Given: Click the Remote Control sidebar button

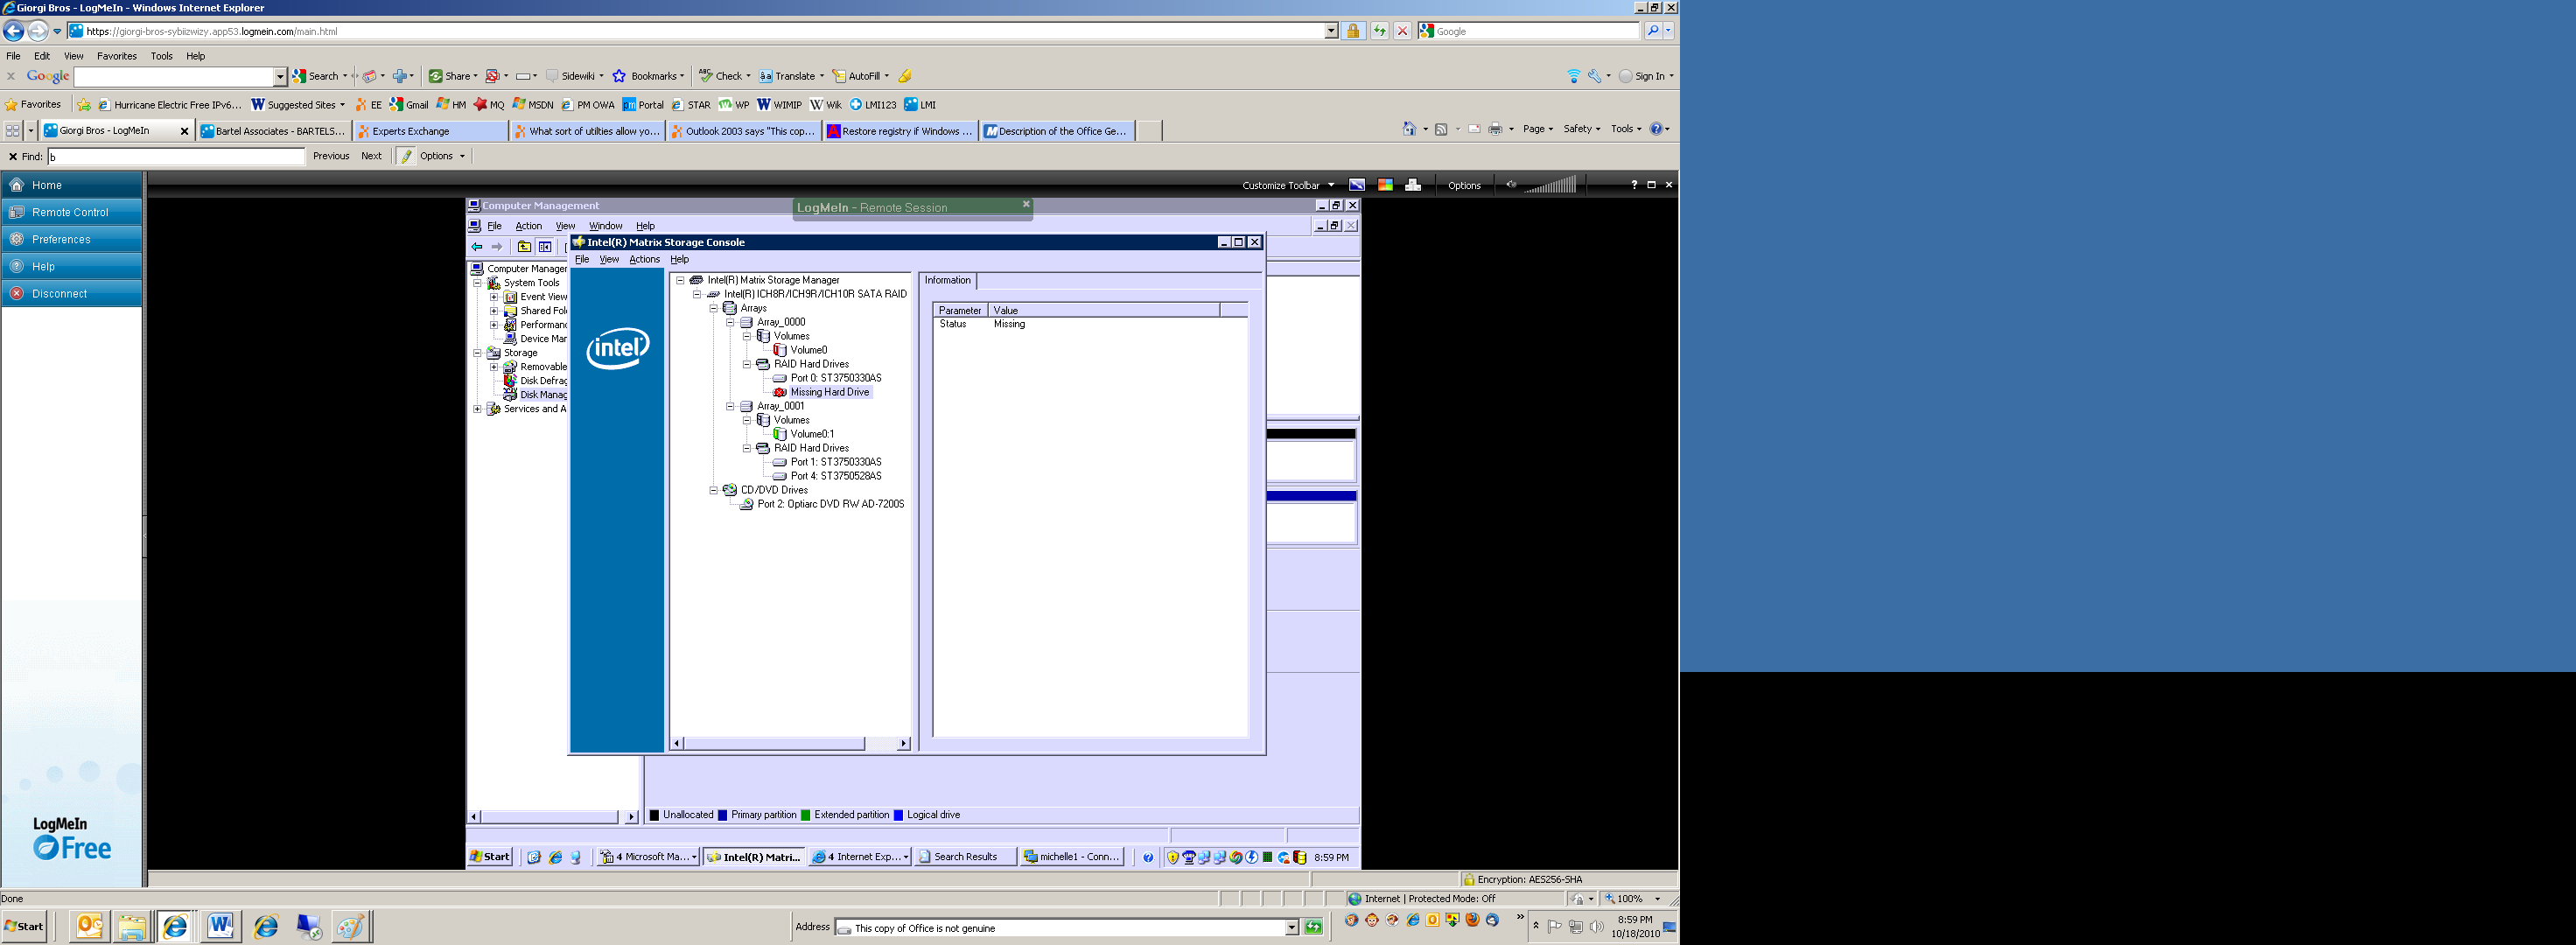Looking at the screenshot, I should (x=71, y=212).
